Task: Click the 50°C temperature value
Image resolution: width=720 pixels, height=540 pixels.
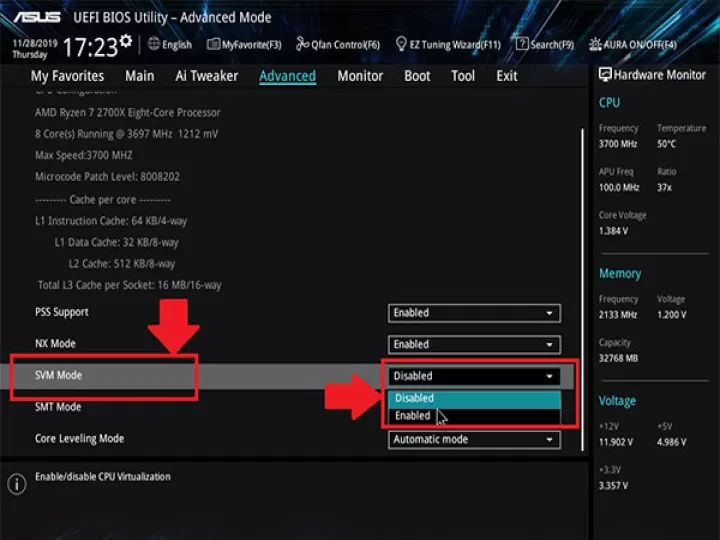Action: 666,144
